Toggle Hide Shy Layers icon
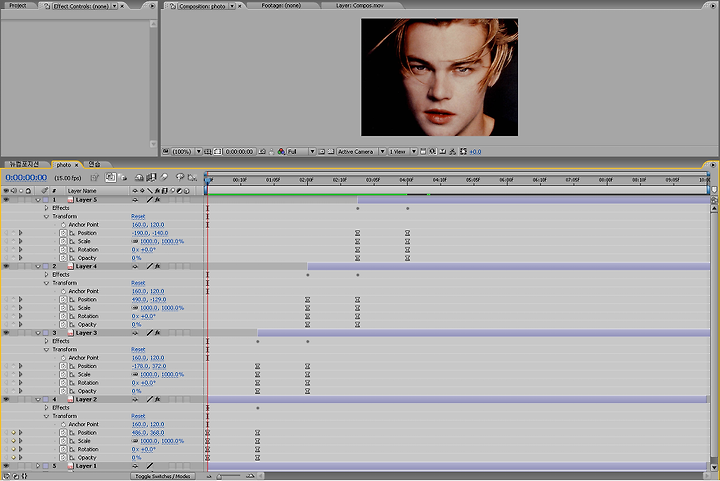The height and width of the screenshot is (481, 720). (140, 178)
